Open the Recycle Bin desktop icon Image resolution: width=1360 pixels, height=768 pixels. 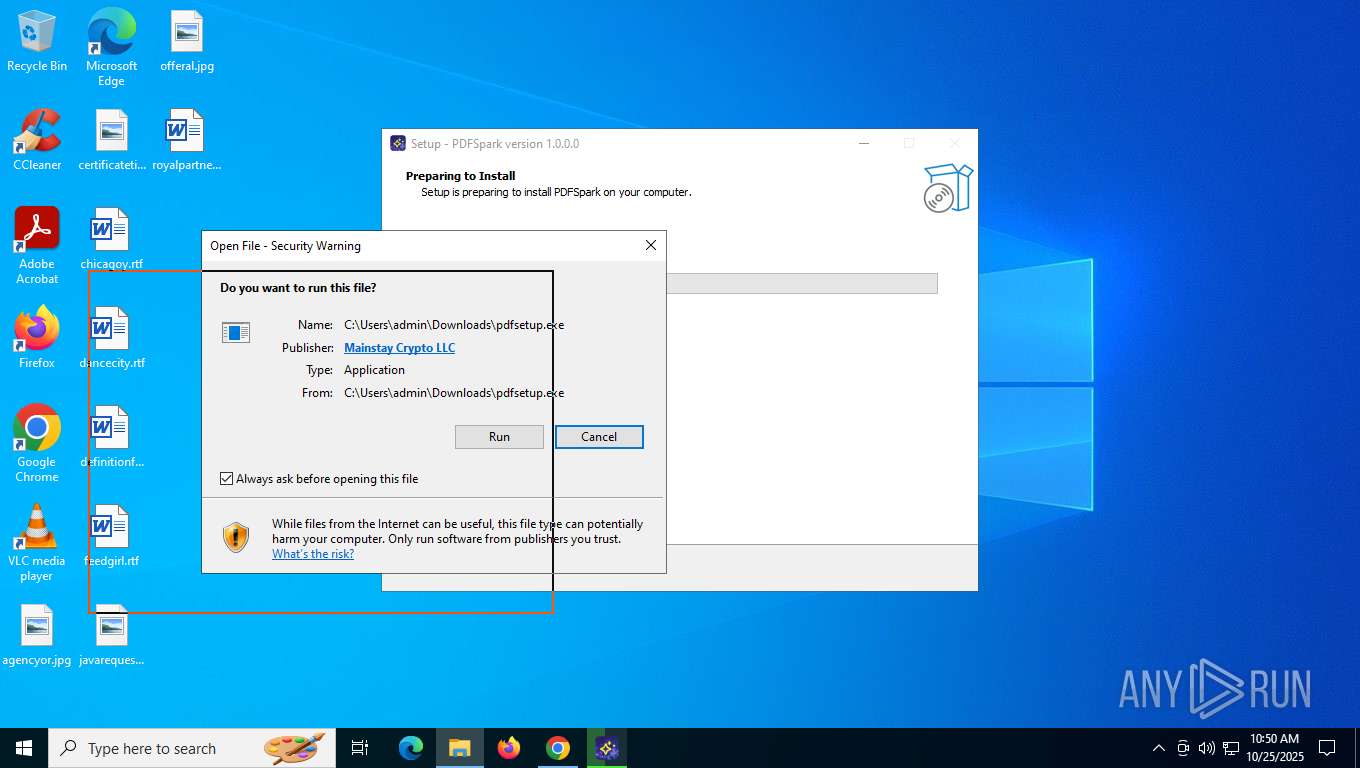pos(37,42)
